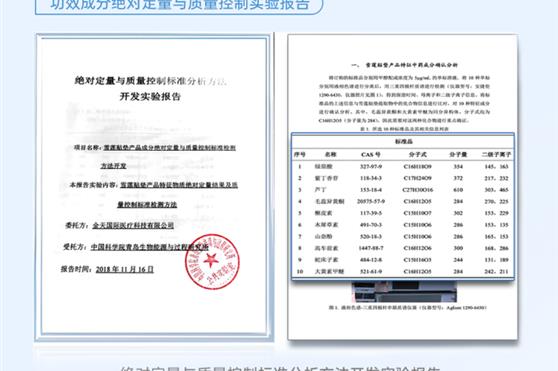The width and height of the screenshot is (558, 371).
Task: Click fragment ions '145, 163' in row 1
Action: point(496,166)
